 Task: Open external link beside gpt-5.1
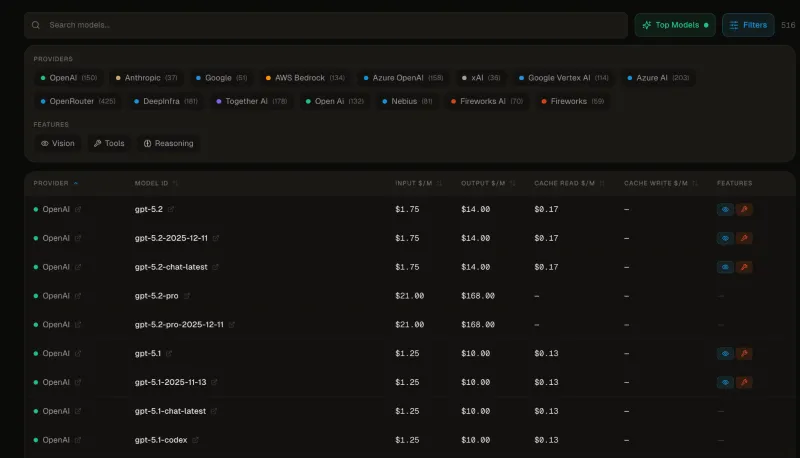click(169, 353)
